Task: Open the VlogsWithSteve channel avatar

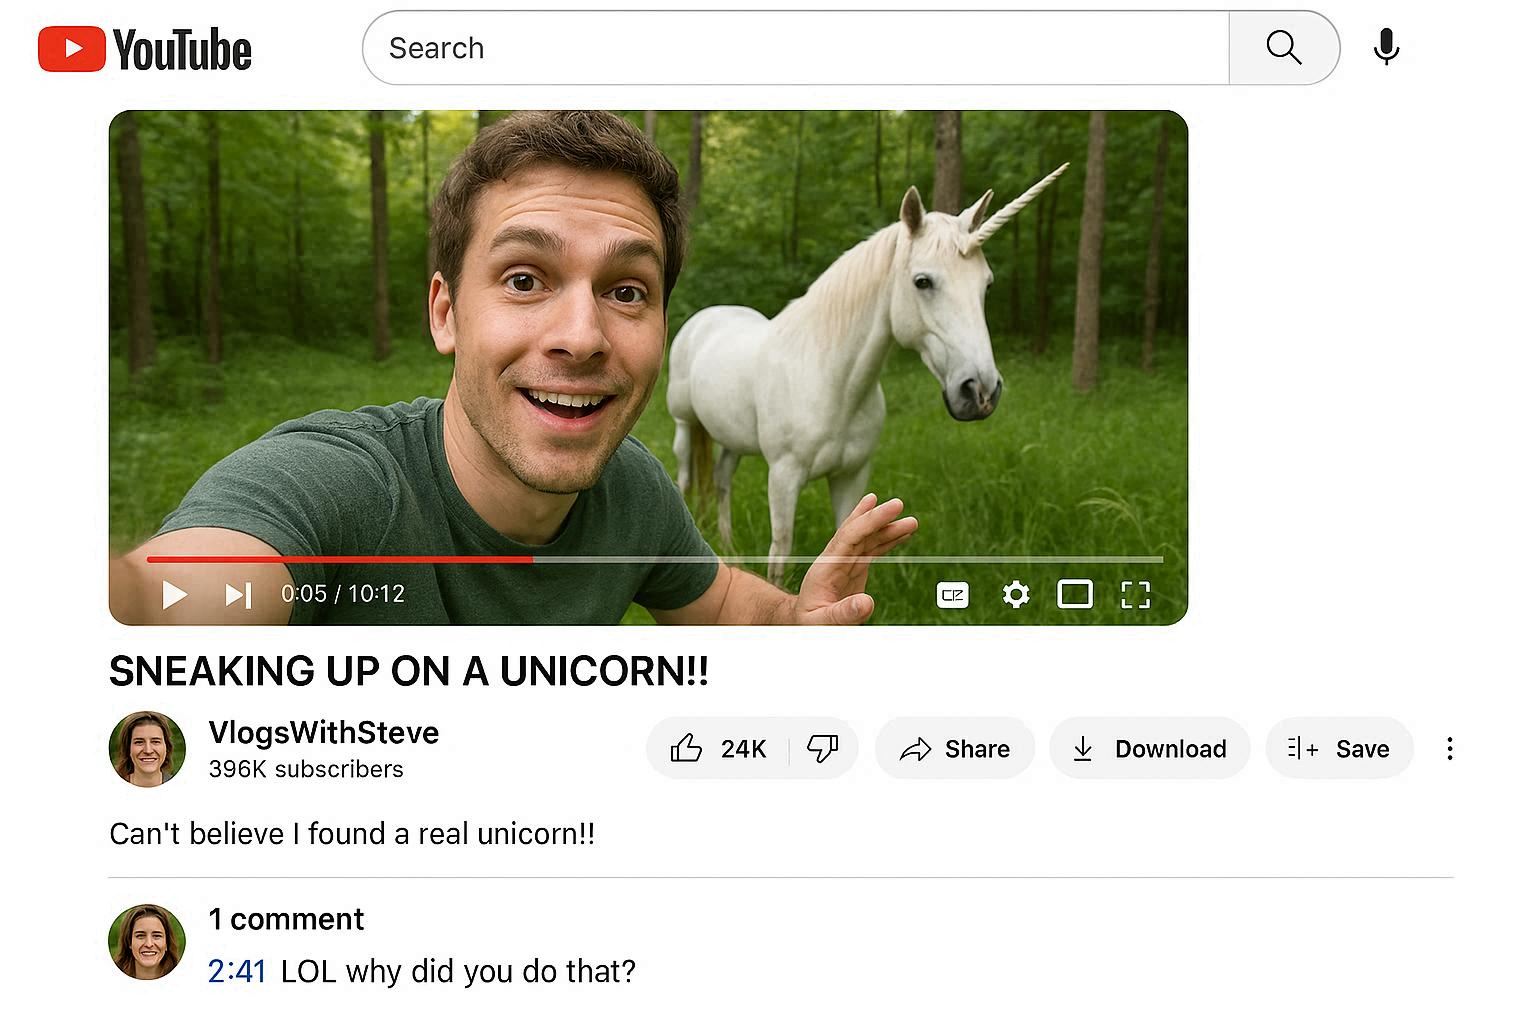Action: [147, 749]
